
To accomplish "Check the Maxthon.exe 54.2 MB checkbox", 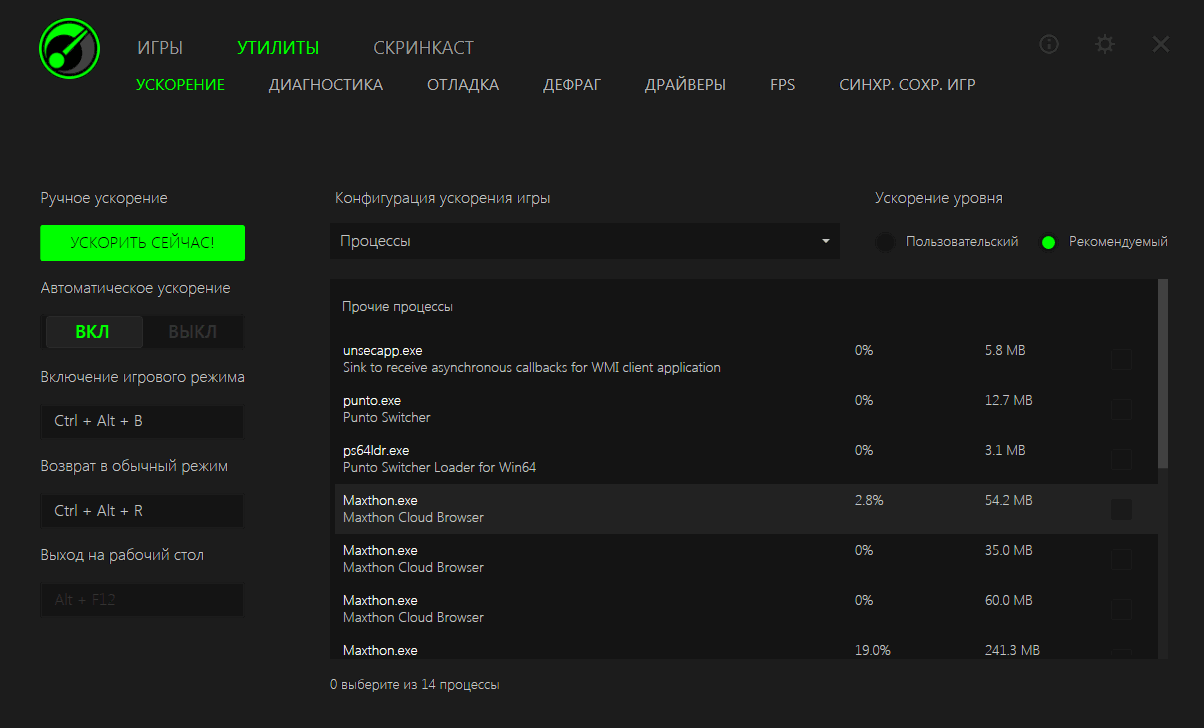I will point(1121,509).
